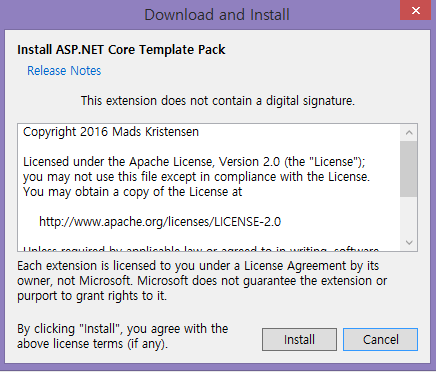
Task: Click the partially visible last license line
Action: pos(201,249)
